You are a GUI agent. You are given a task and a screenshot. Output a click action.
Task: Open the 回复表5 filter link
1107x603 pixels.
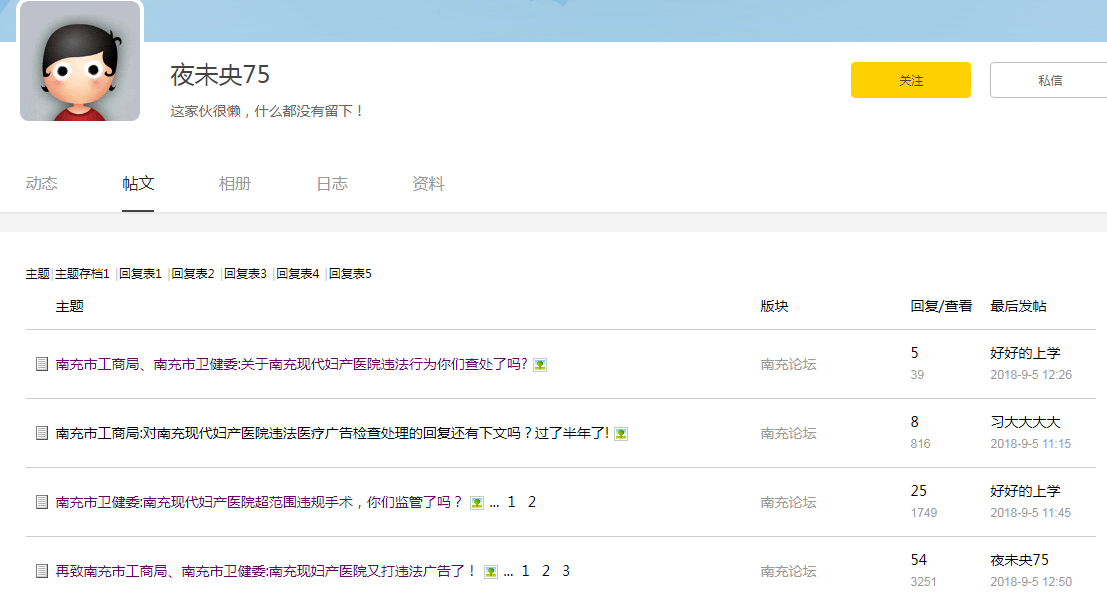[350, 274]
